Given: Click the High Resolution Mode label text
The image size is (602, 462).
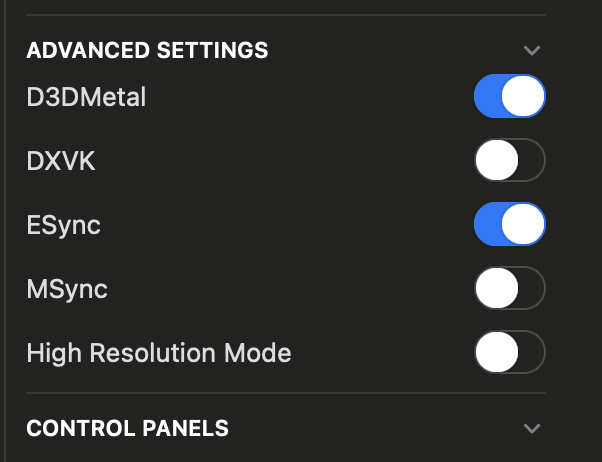Looking at the screenshot, I should pos(158,353).
